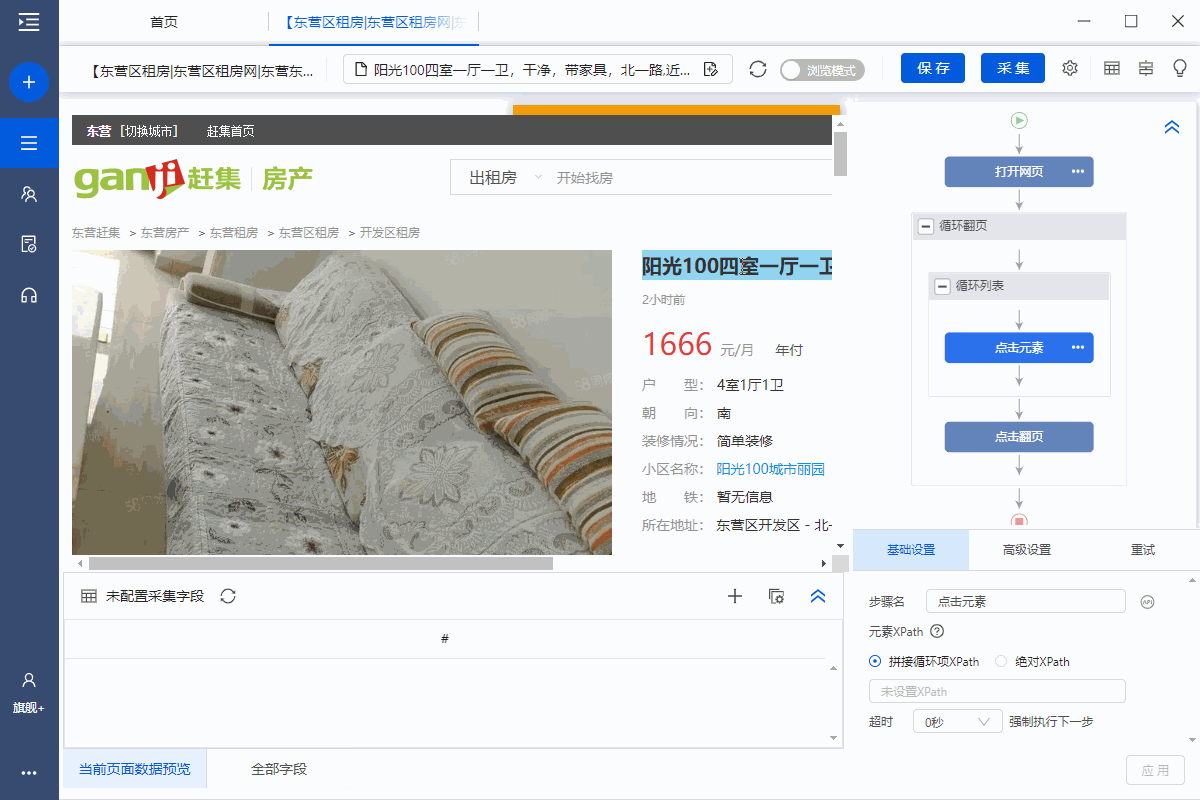Click the 阳光100城市丽园 community link
1200x800 pixels.
(x=770, y=469)
